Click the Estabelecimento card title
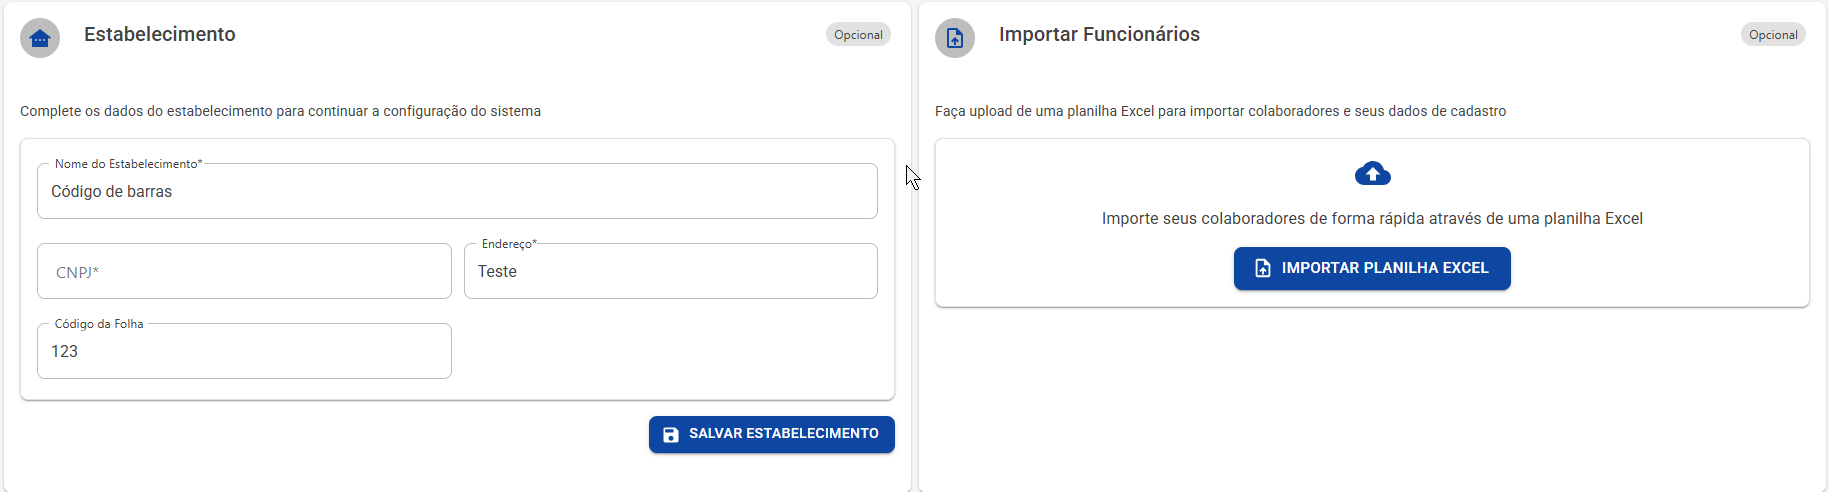Screen dimensions: 1829x492 [x=160, y=34]
